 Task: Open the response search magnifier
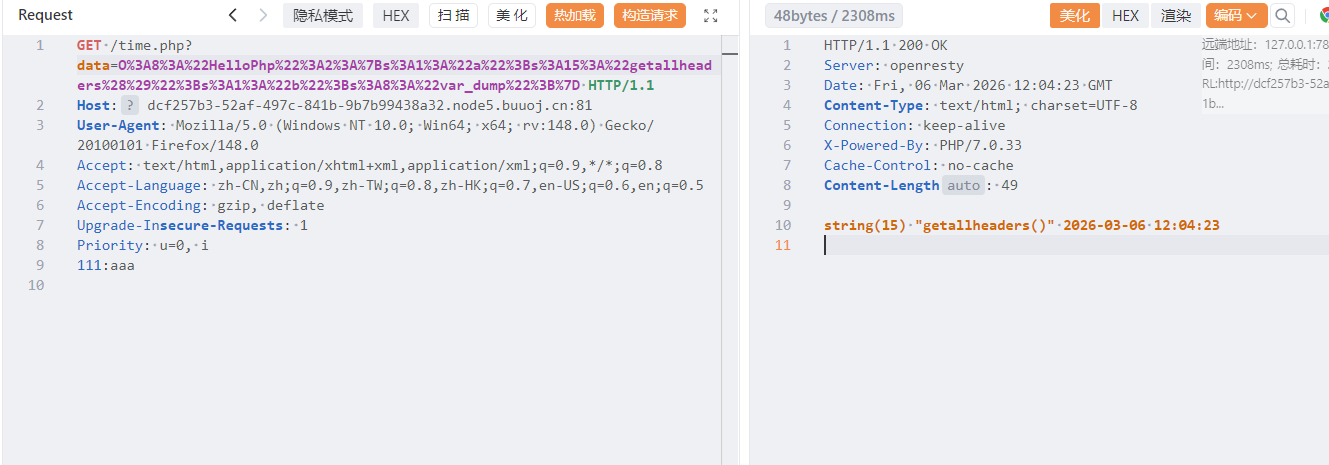click(x=1281, y=15)
